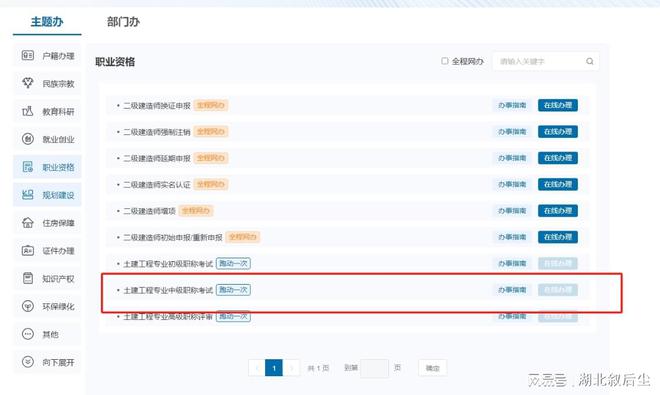
Task: Click the search magnifier icon
Action: tap(590, 61)
